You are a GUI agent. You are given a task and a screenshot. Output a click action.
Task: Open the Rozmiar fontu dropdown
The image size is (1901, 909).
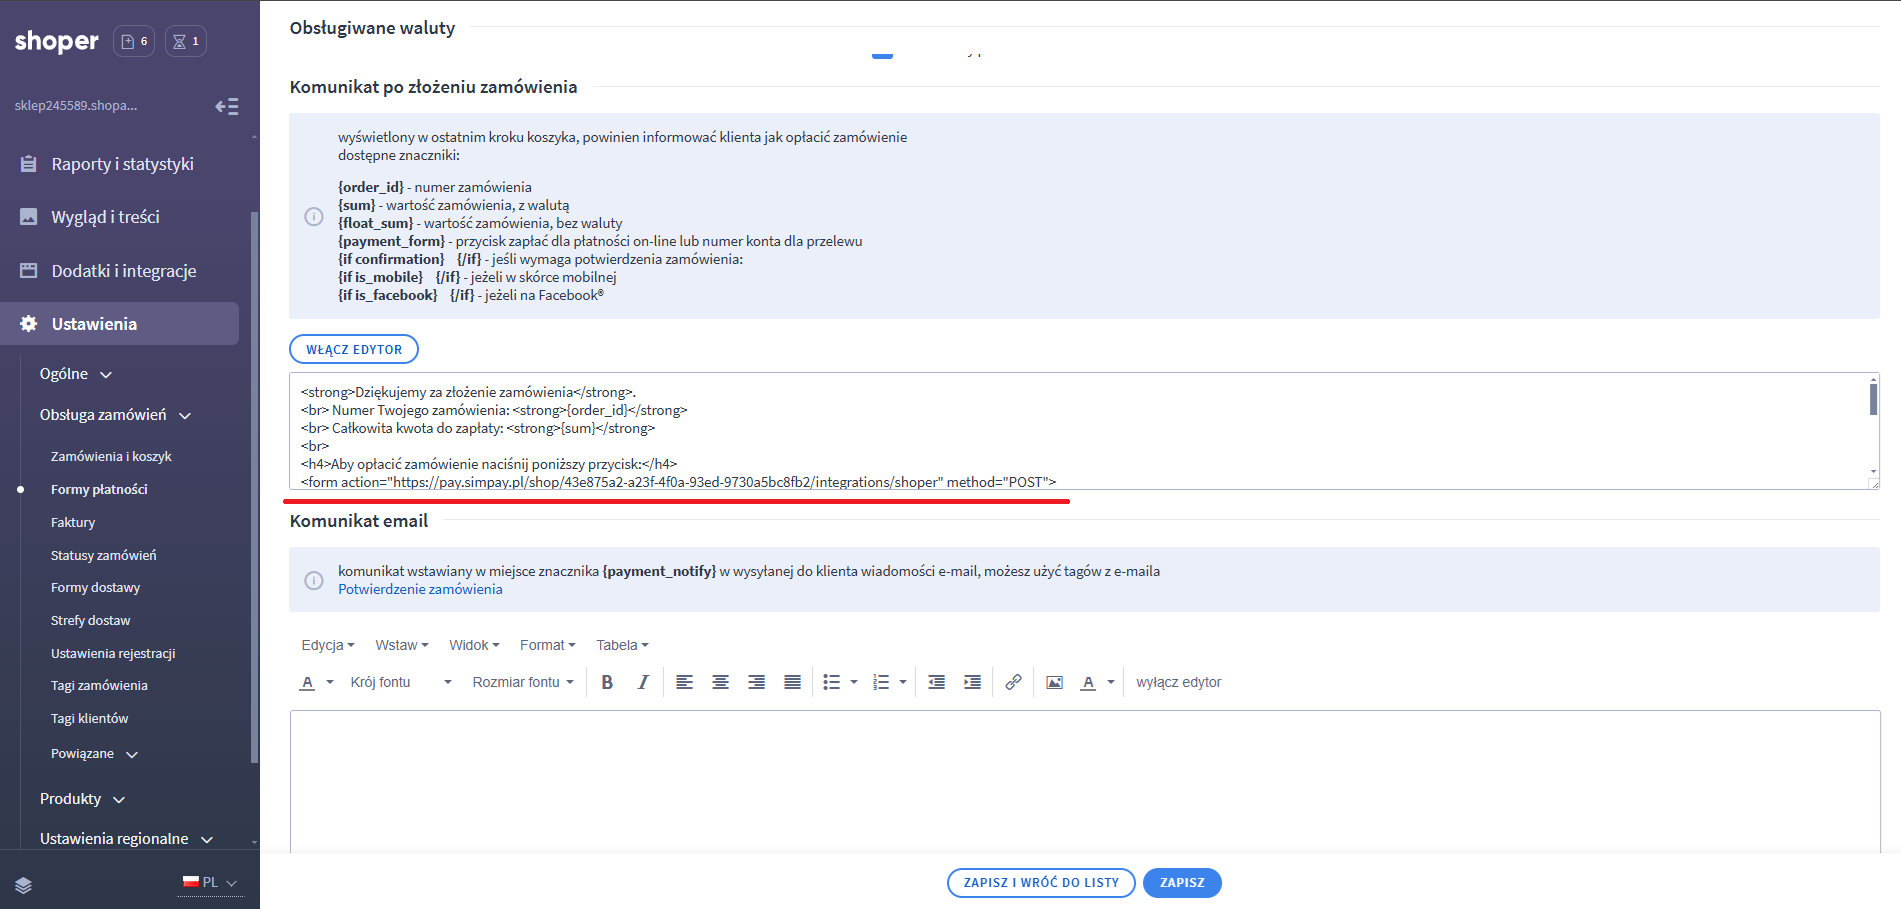click(523, 682)
